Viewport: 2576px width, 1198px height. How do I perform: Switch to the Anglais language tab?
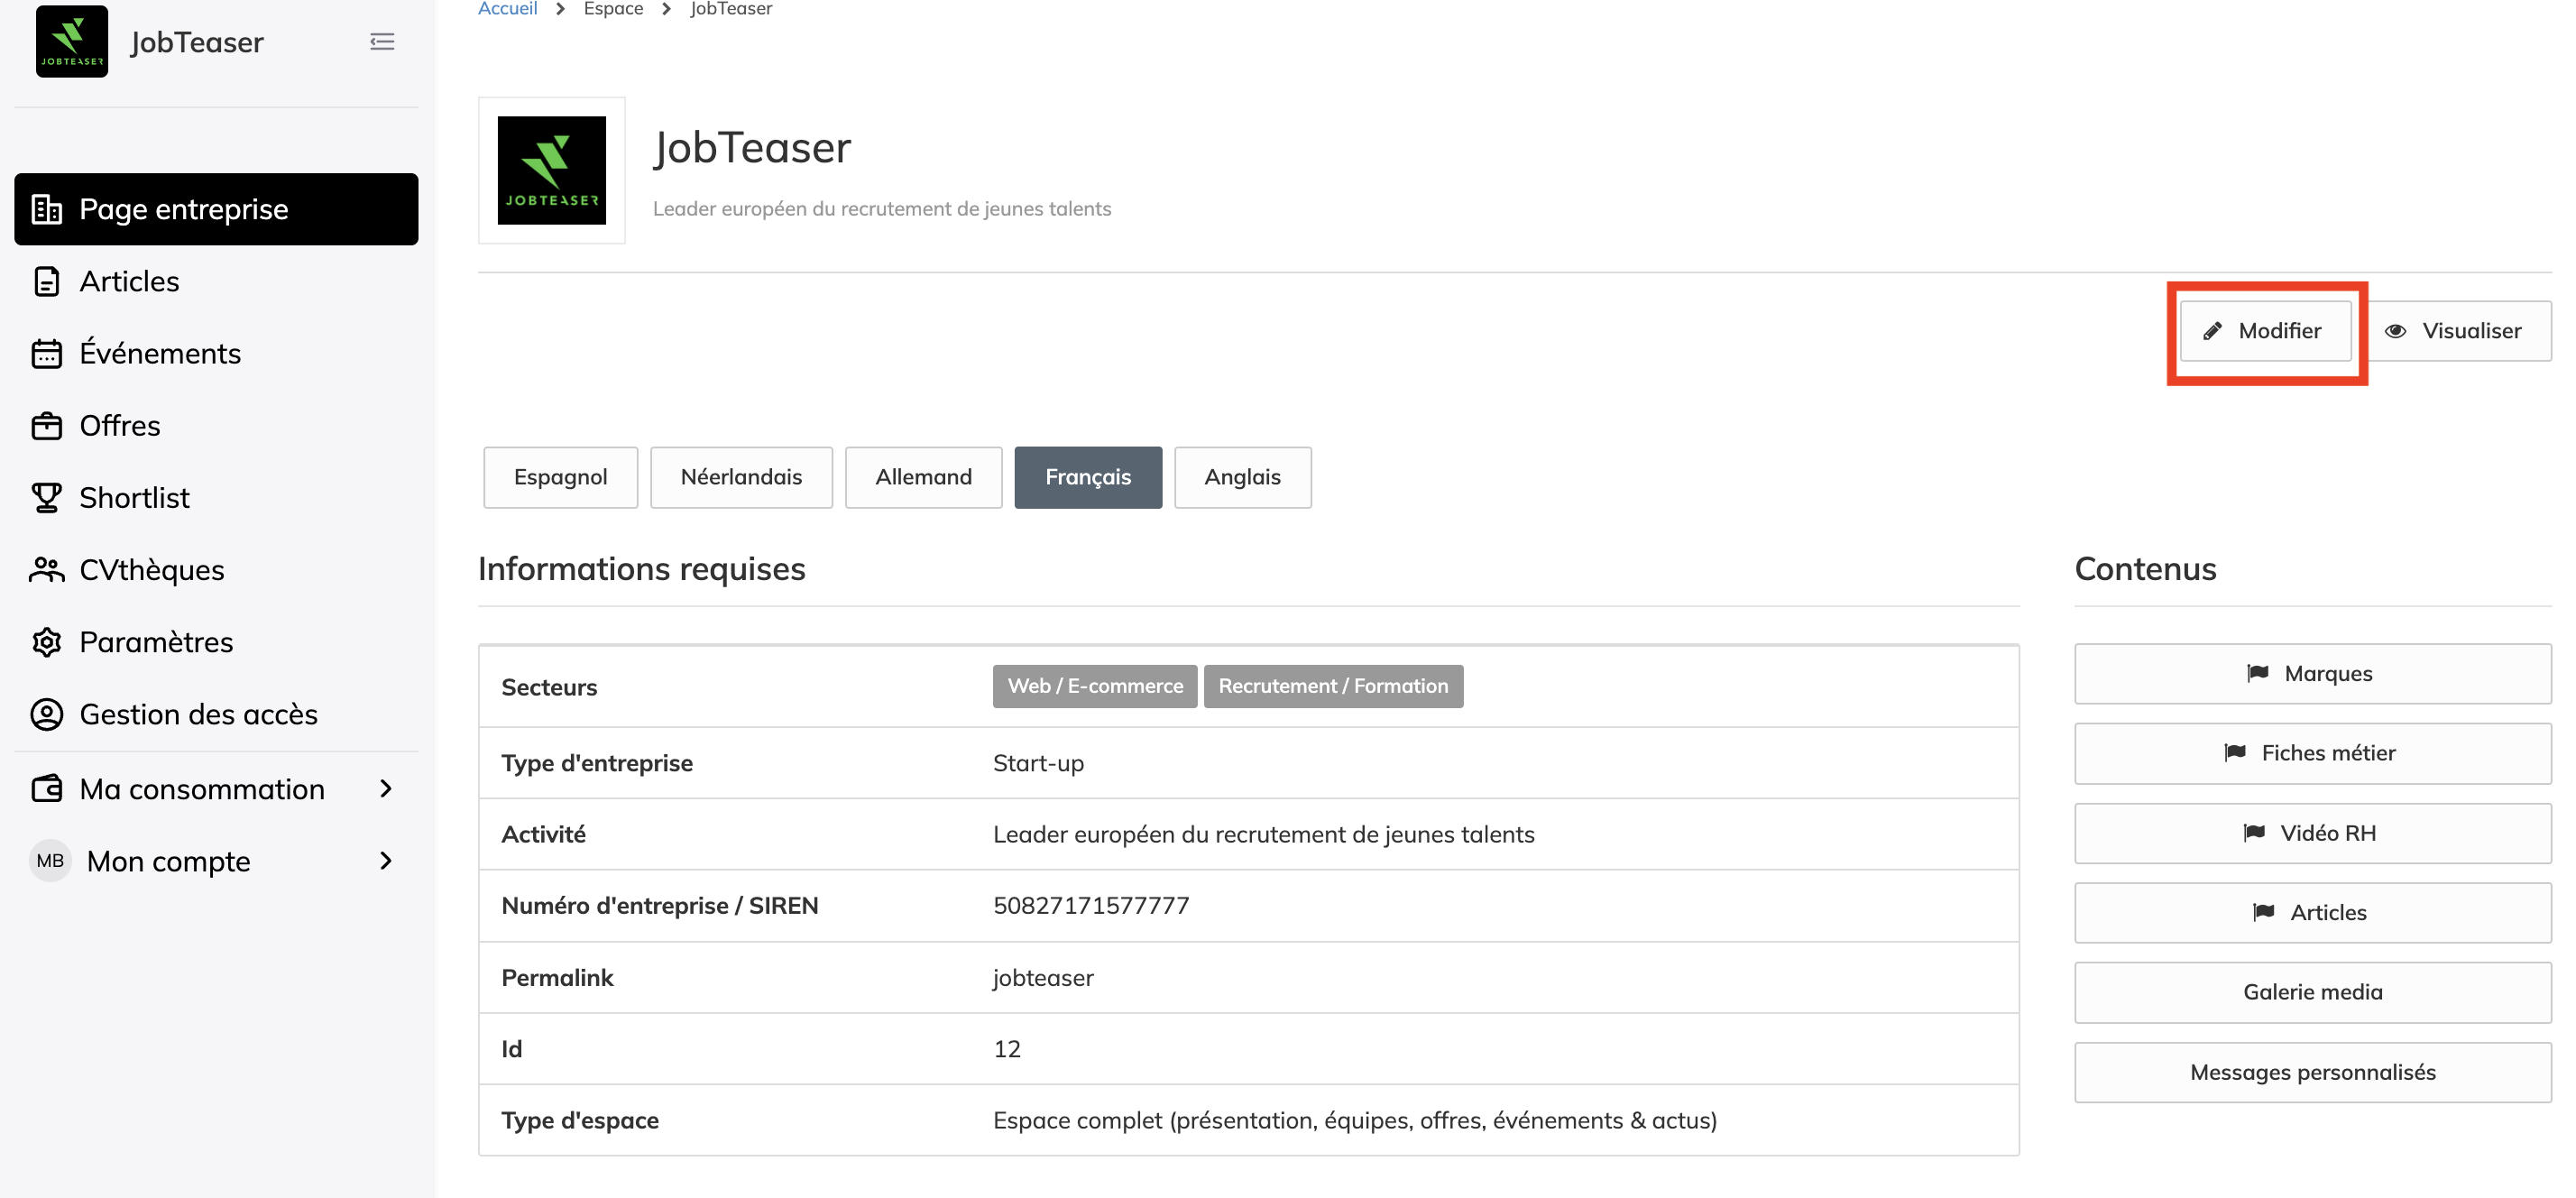(1242, 477)
